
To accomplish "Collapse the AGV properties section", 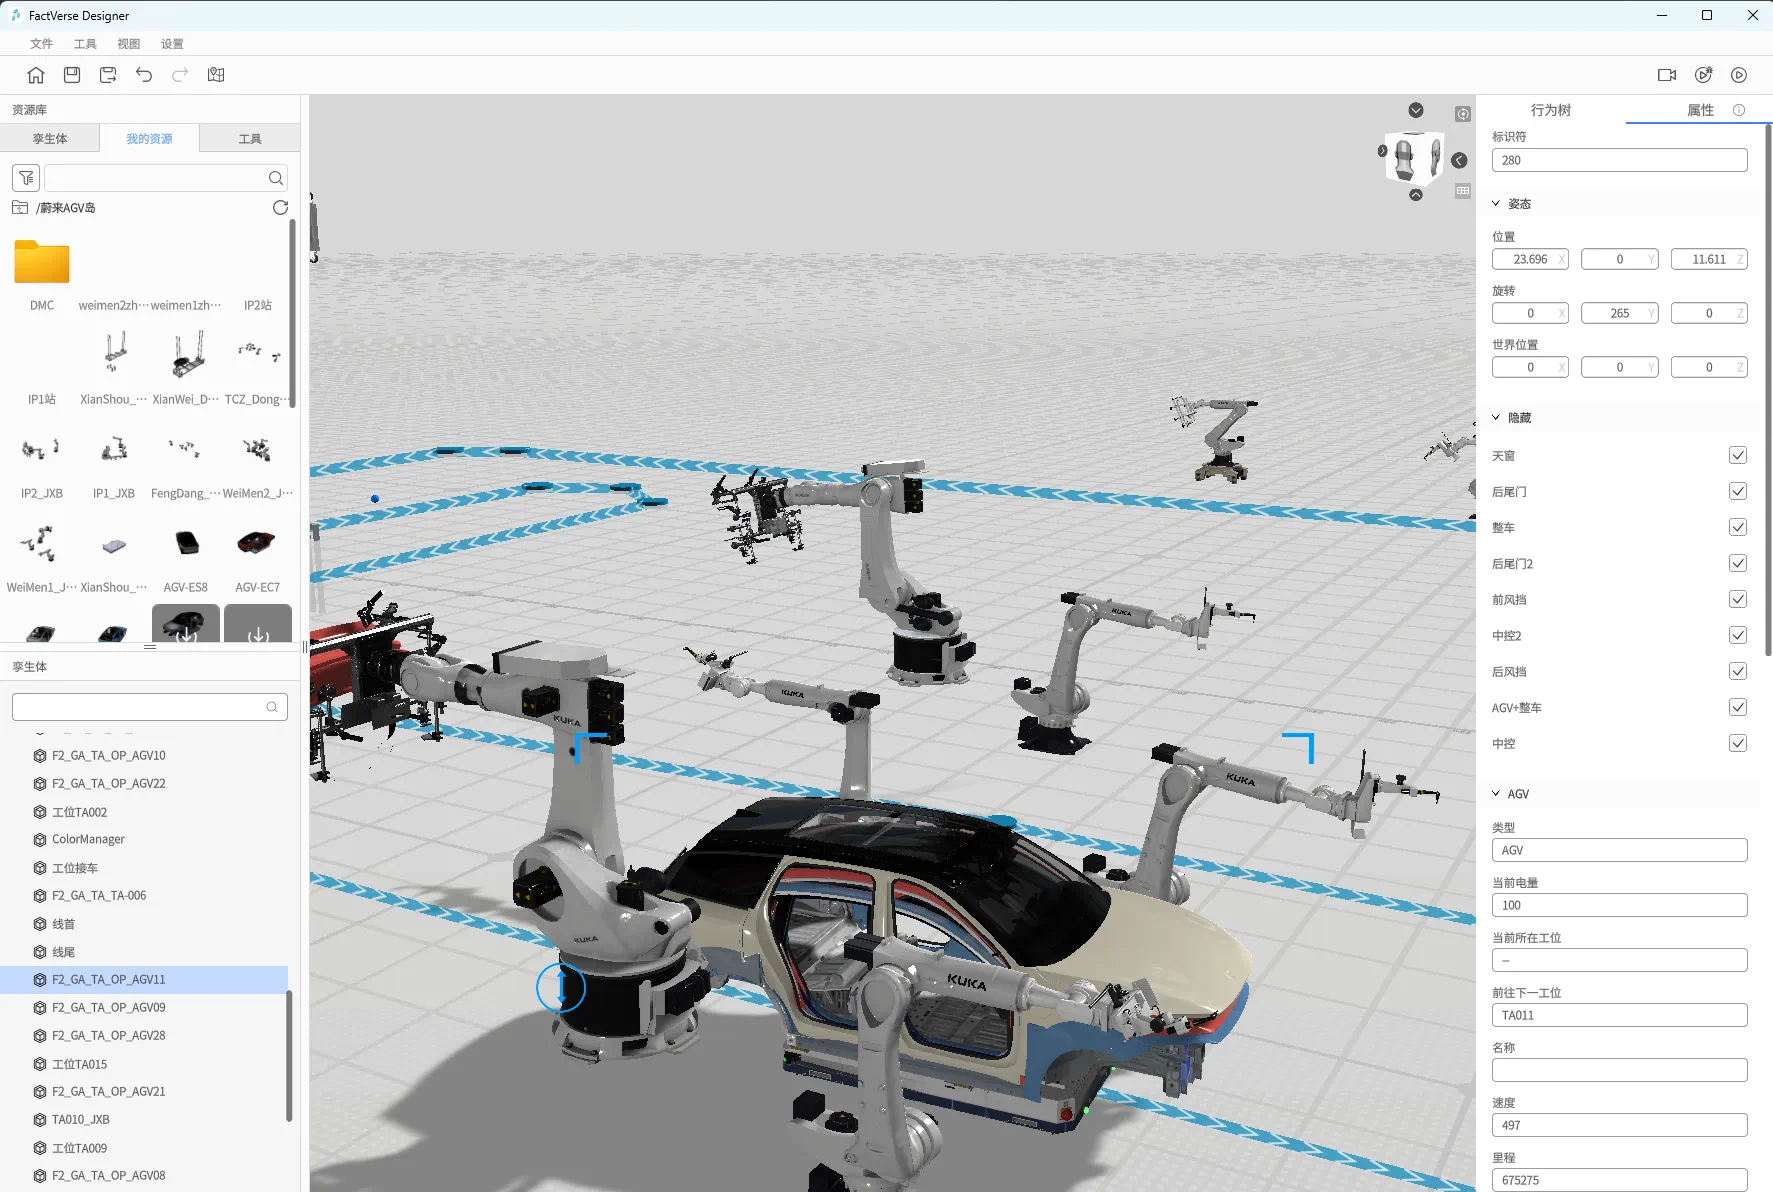I will tap(1496, 794).
